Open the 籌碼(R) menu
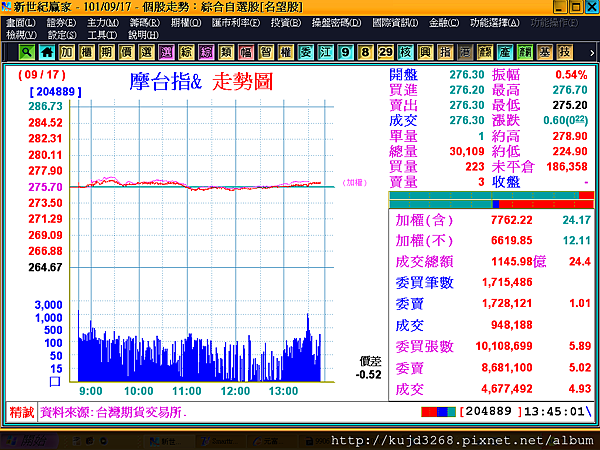Viewport: 600px width, 450px height. click(x=144, y=23)
